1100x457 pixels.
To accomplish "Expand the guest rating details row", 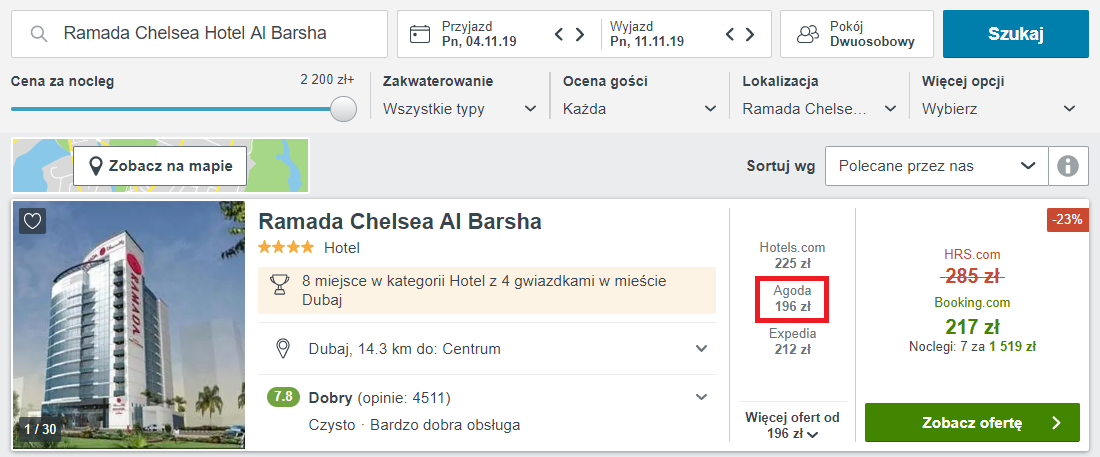I will pos(701,397).
